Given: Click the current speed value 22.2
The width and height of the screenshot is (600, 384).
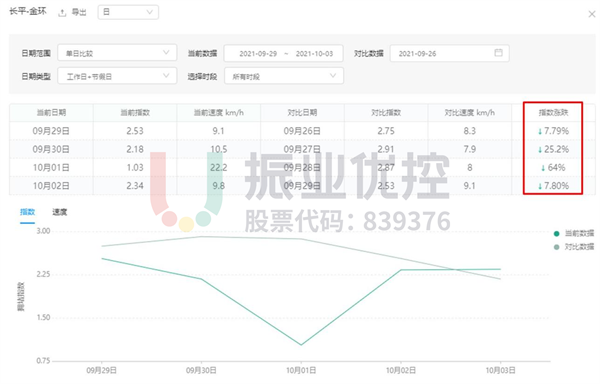Looking at the screenshot, I should click(218, 168).
